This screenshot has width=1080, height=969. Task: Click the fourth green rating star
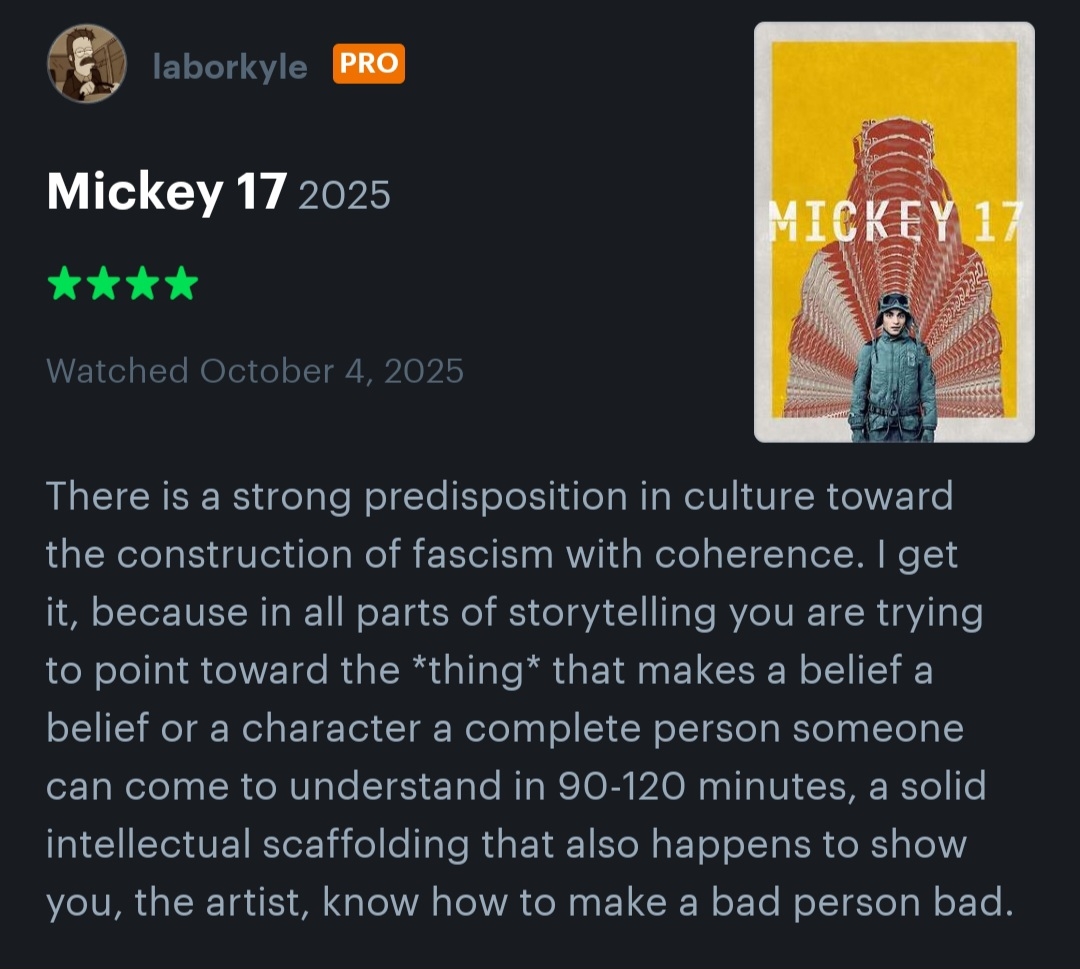pos(181,286)
